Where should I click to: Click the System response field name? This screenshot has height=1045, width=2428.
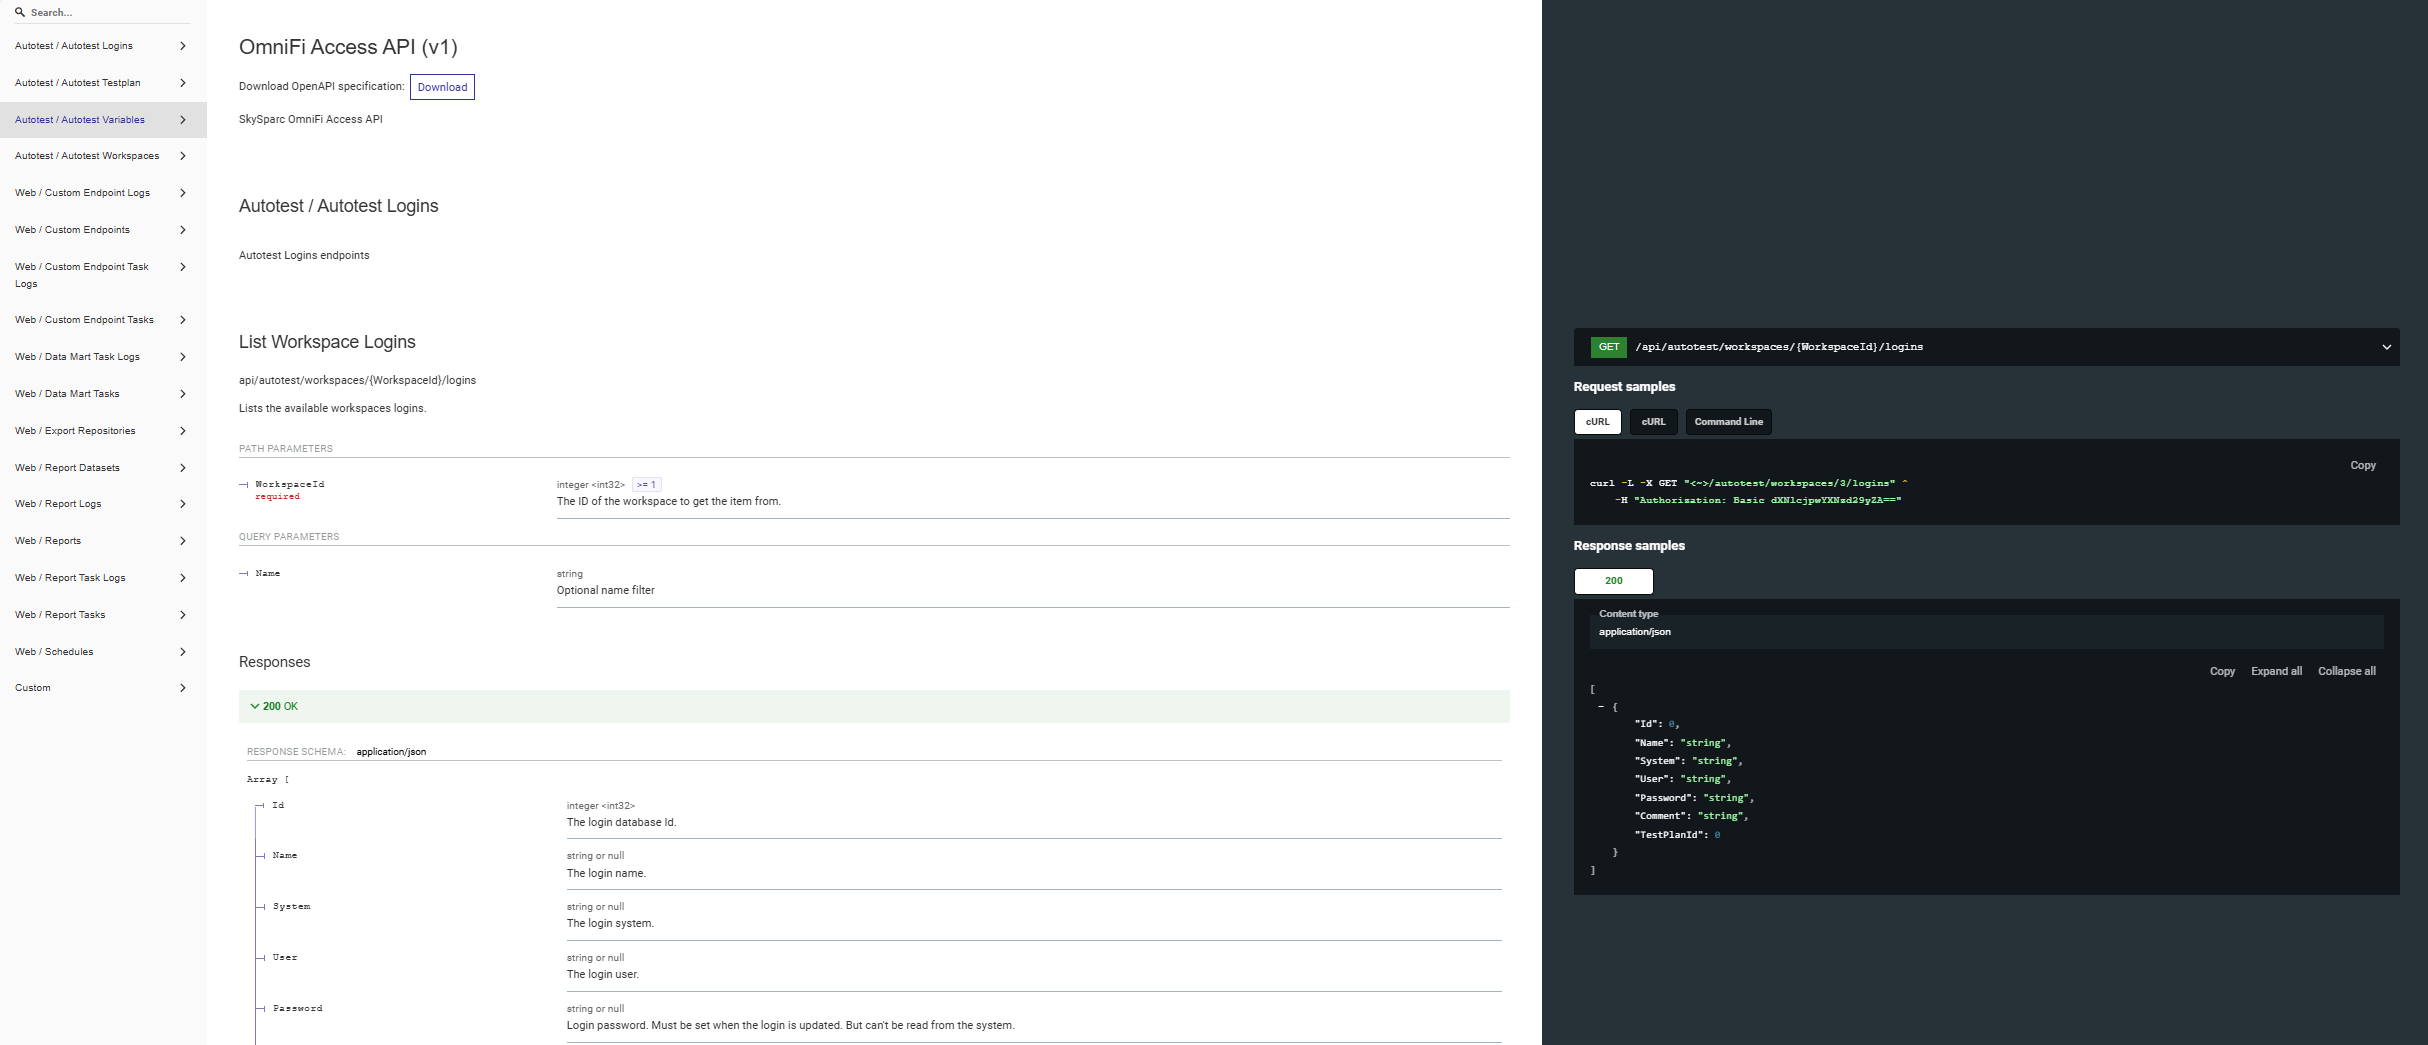292,906
